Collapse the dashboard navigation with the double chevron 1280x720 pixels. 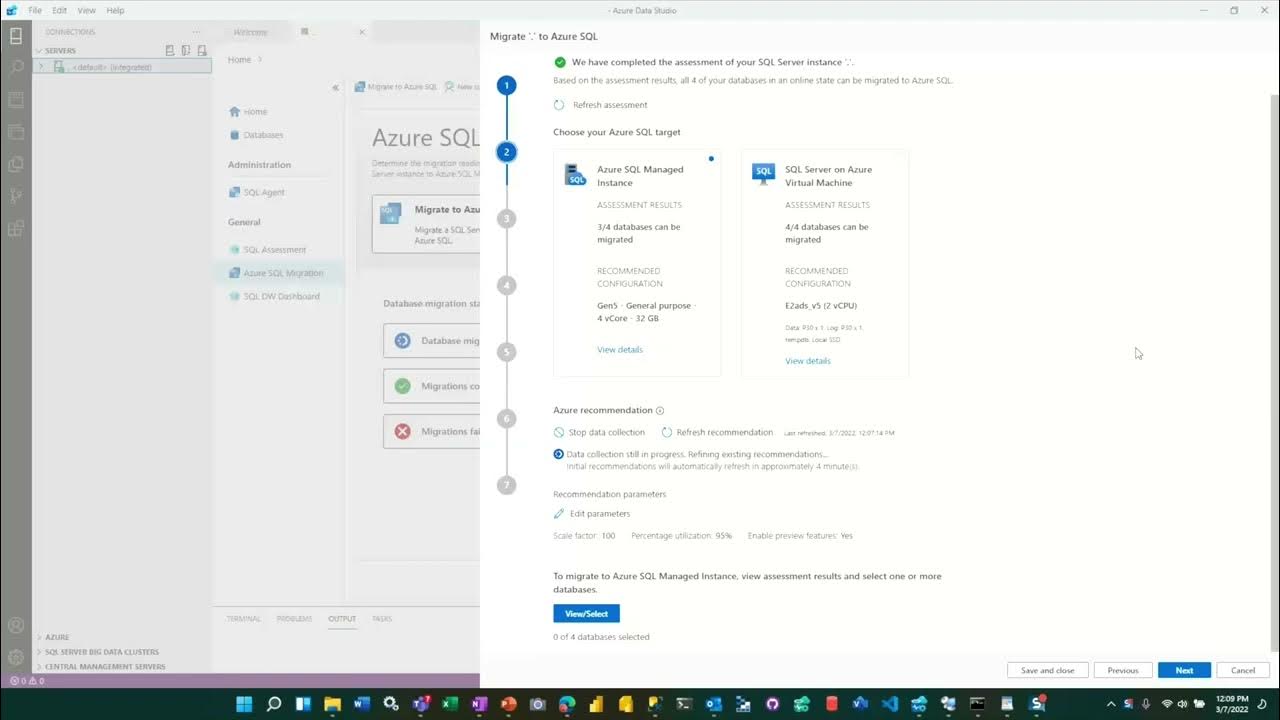click(335, 88)
